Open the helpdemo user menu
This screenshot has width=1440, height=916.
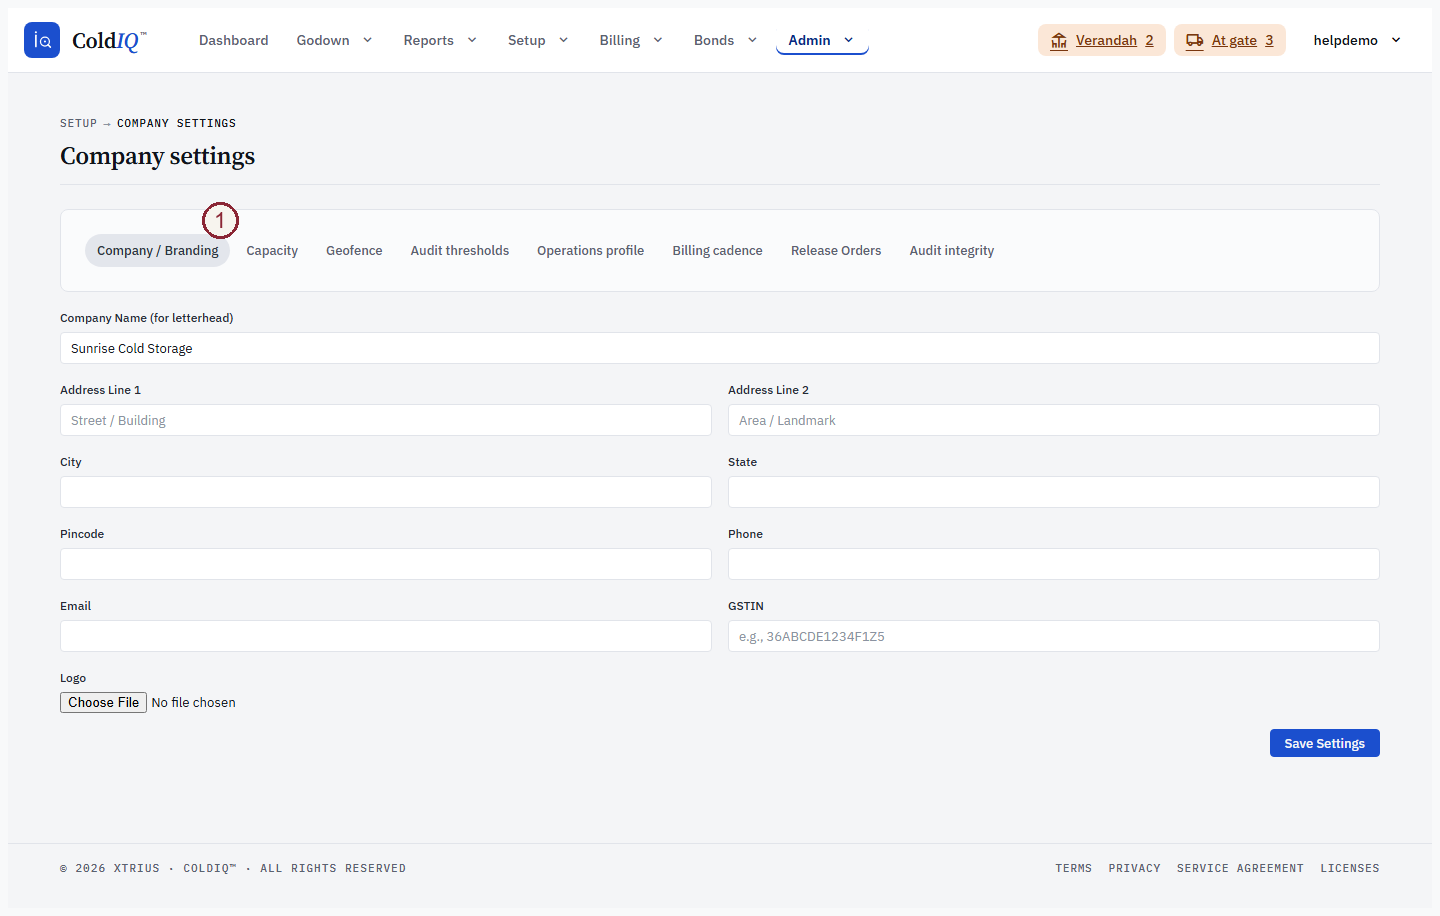click(1357, 40)
